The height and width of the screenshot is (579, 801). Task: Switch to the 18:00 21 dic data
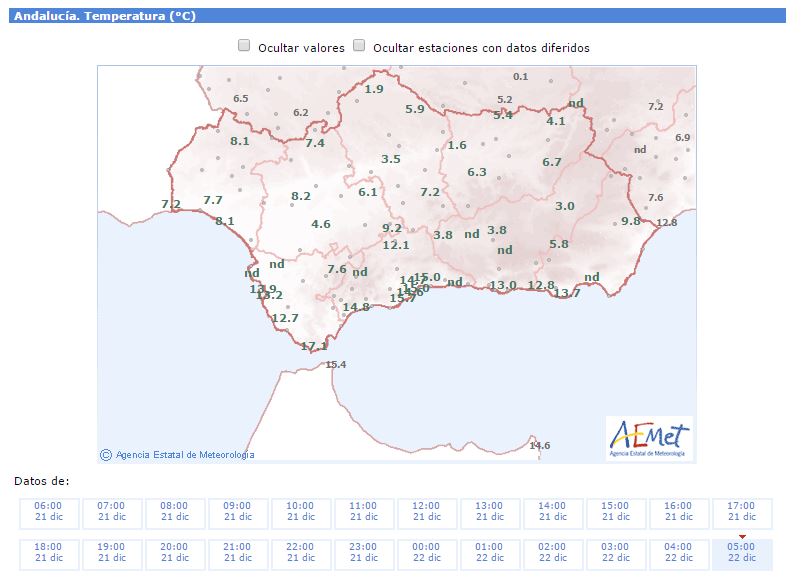tap(48, 552)
